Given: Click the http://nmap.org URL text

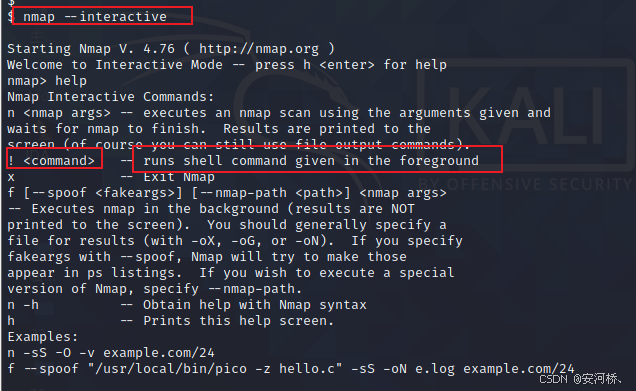Looking at the screenshot, I should click(x=259, y=49).
